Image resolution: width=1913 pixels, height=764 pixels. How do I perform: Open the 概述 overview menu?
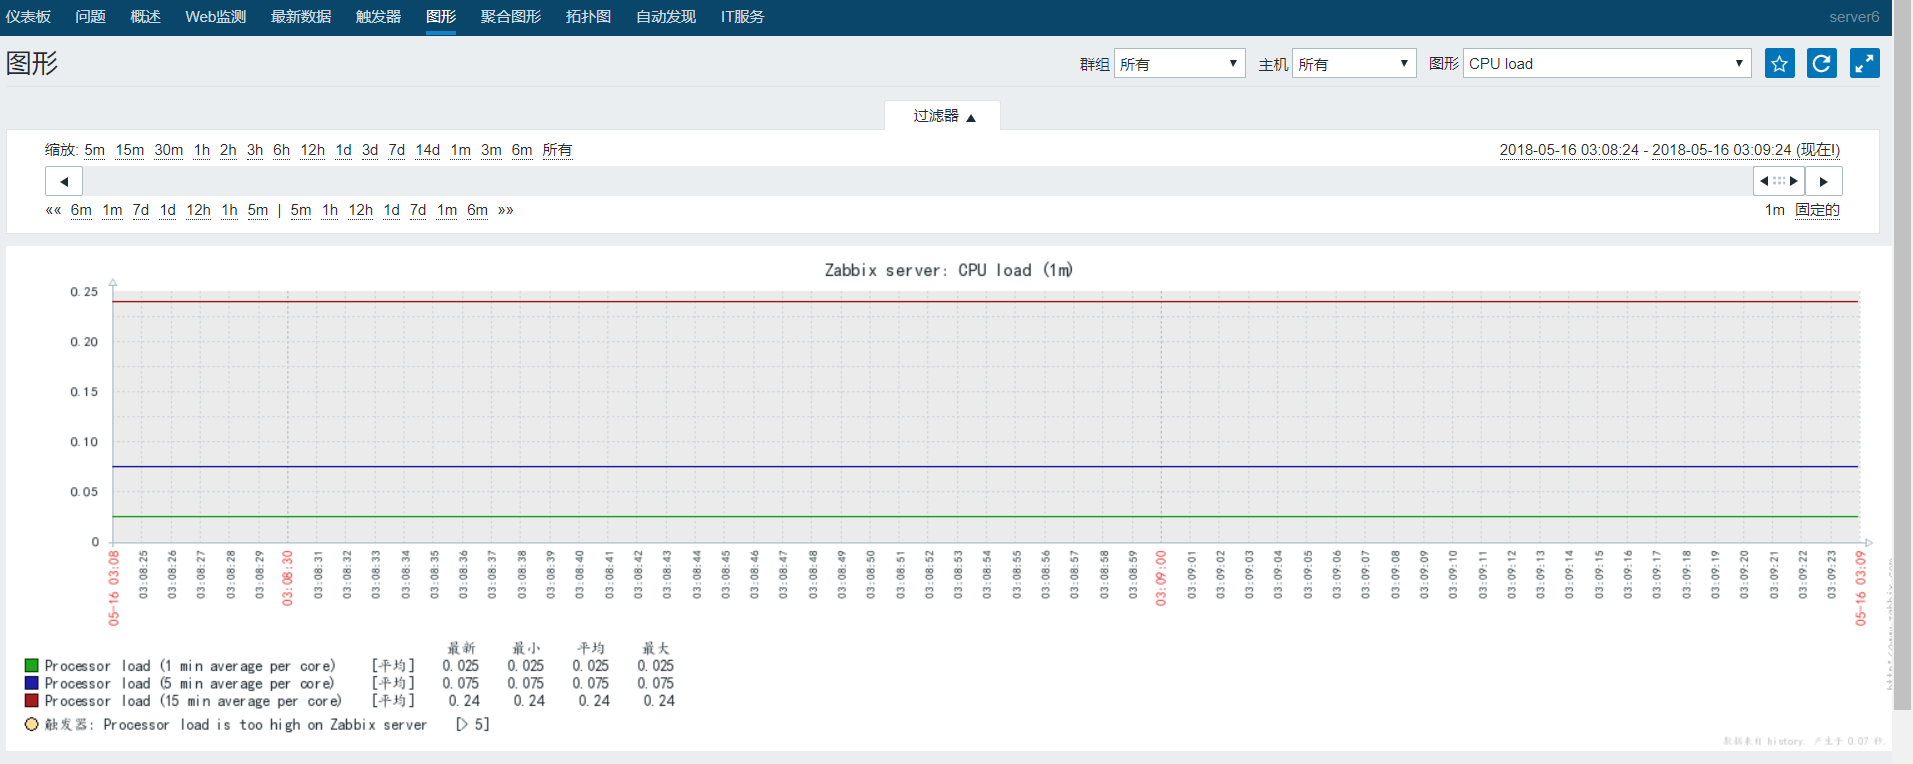point(145,17)
